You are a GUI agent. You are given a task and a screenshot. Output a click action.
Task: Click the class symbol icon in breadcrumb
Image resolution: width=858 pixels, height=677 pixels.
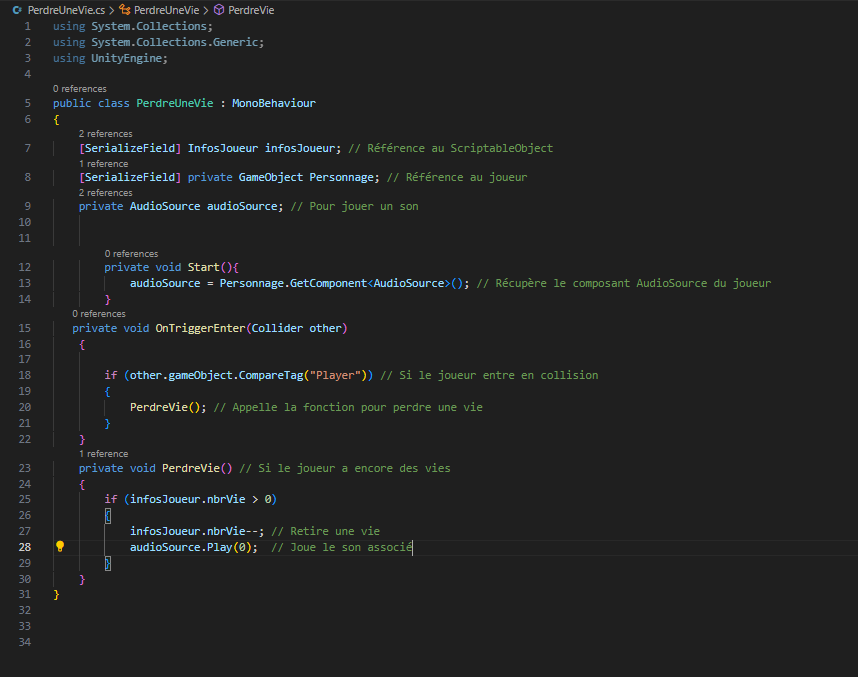coord(125,9)
